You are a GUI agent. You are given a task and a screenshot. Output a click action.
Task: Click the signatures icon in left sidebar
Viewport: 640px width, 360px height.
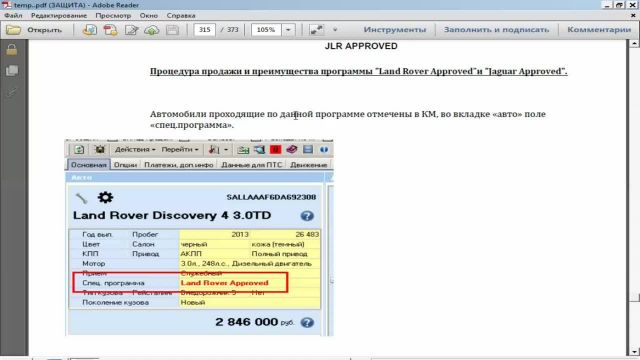click(x=12, y=93)
